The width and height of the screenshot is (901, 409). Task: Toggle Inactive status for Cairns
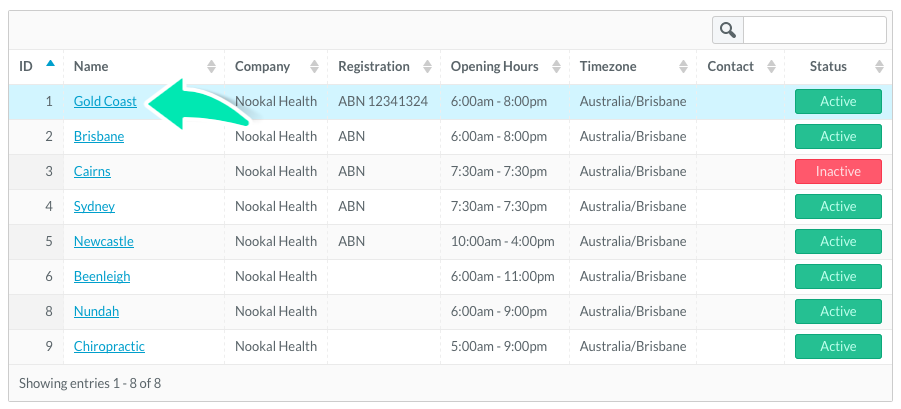(838, 172)
